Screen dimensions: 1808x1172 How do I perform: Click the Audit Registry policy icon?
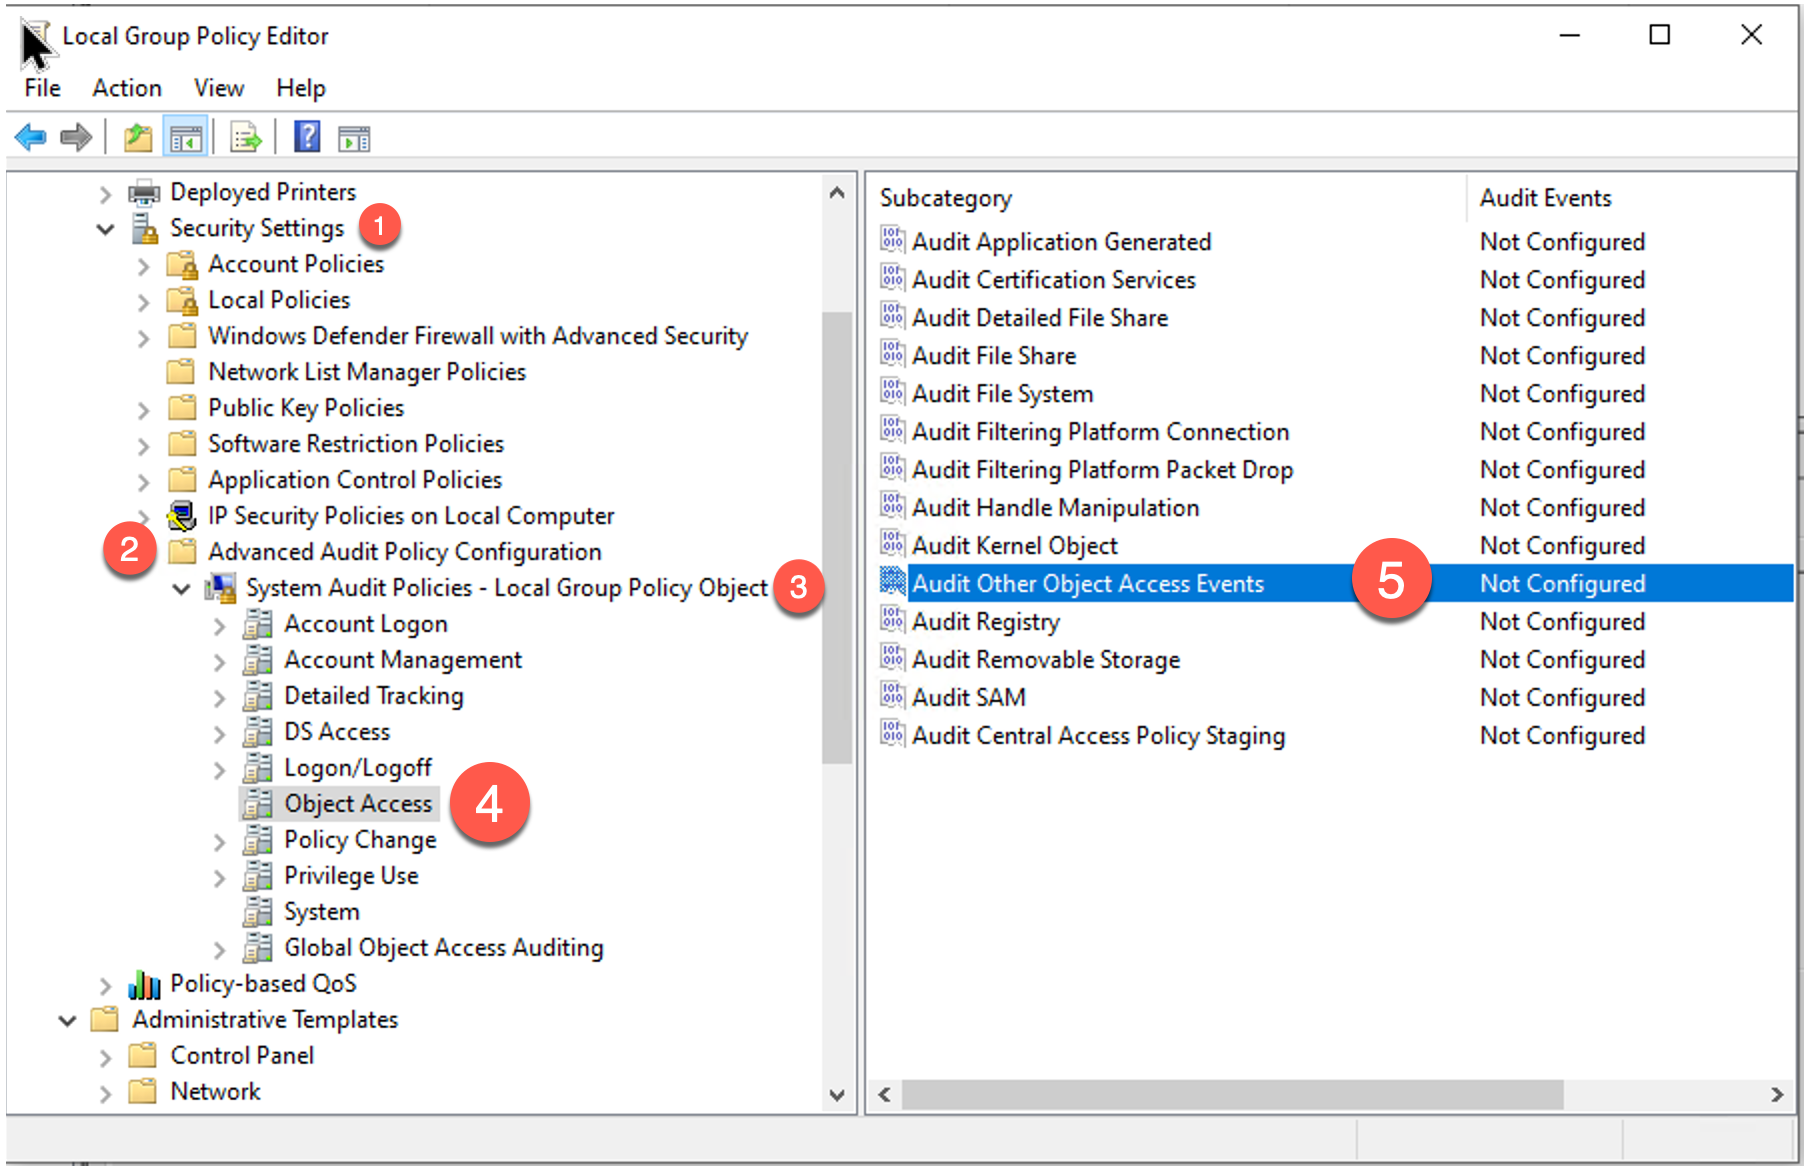(892, 621)
